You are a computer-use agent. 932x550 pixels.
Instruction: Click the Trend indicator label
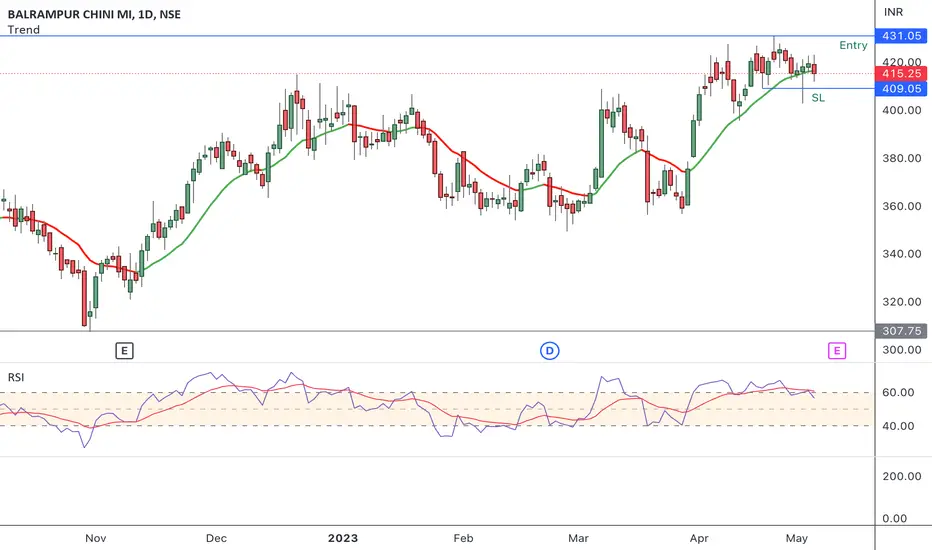24,30
